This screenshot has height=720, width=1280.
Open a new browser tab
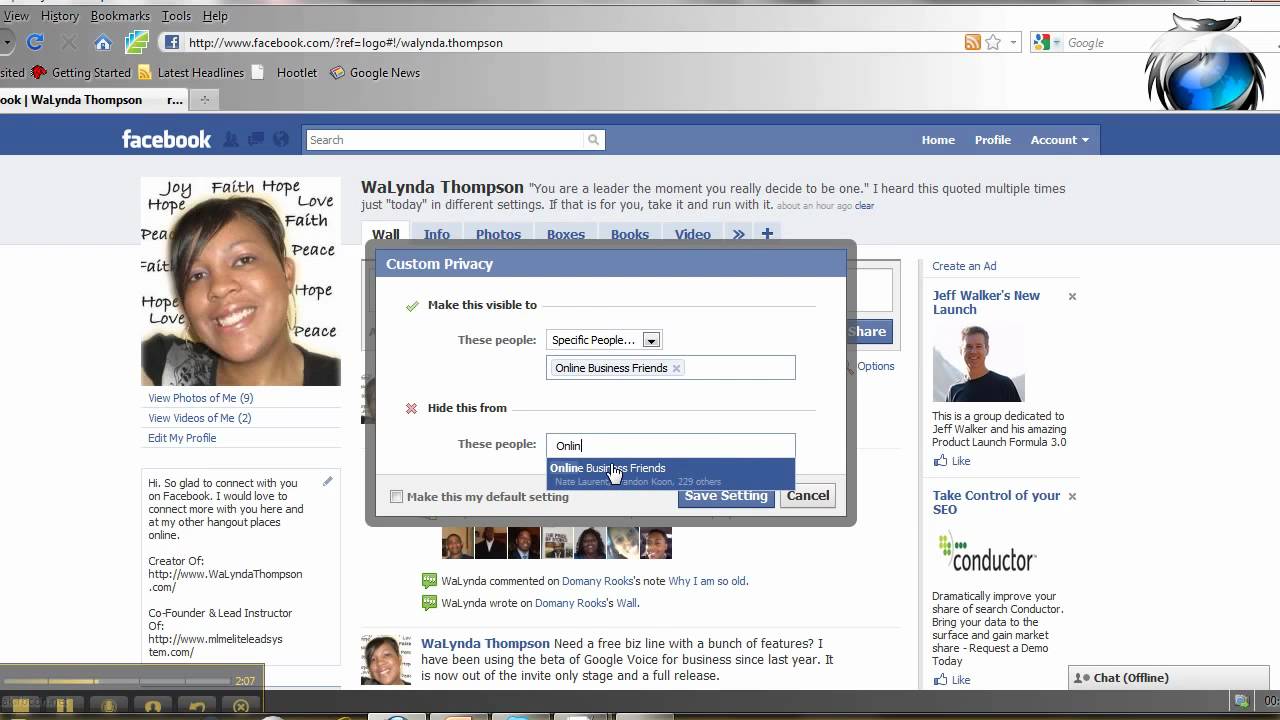[205, 99]
